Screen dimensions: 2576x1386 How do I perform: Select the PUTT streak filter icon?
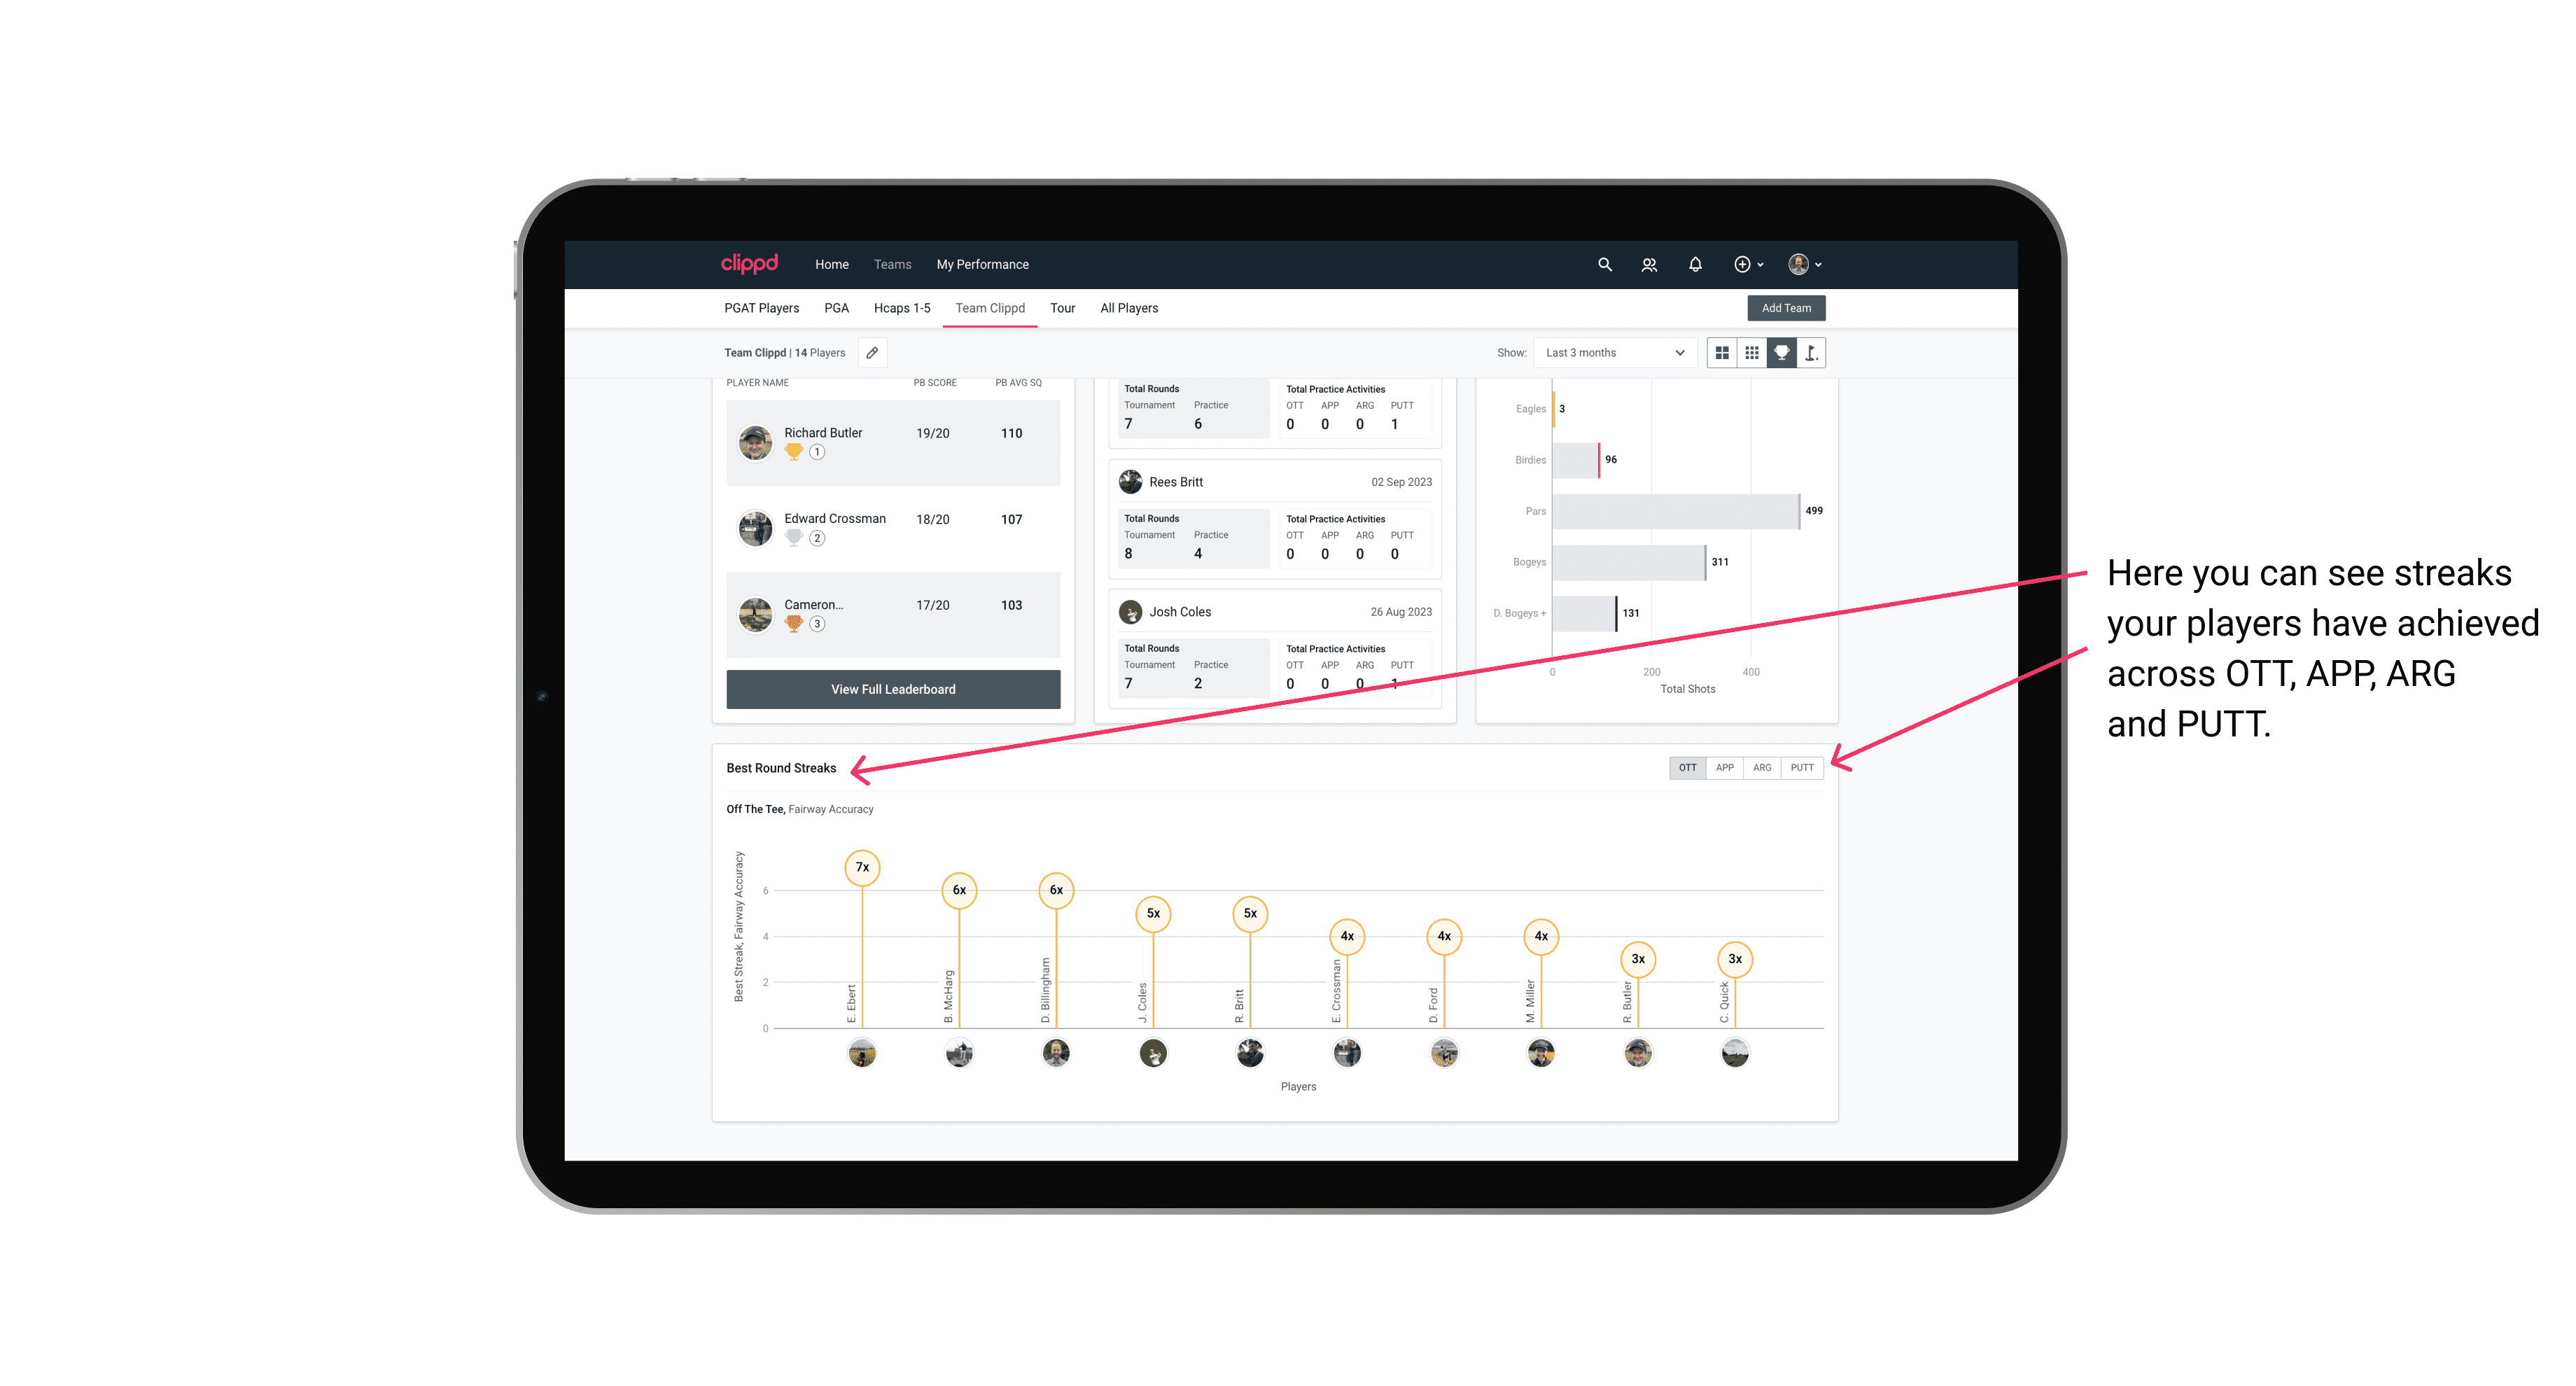coord(1803,766)
